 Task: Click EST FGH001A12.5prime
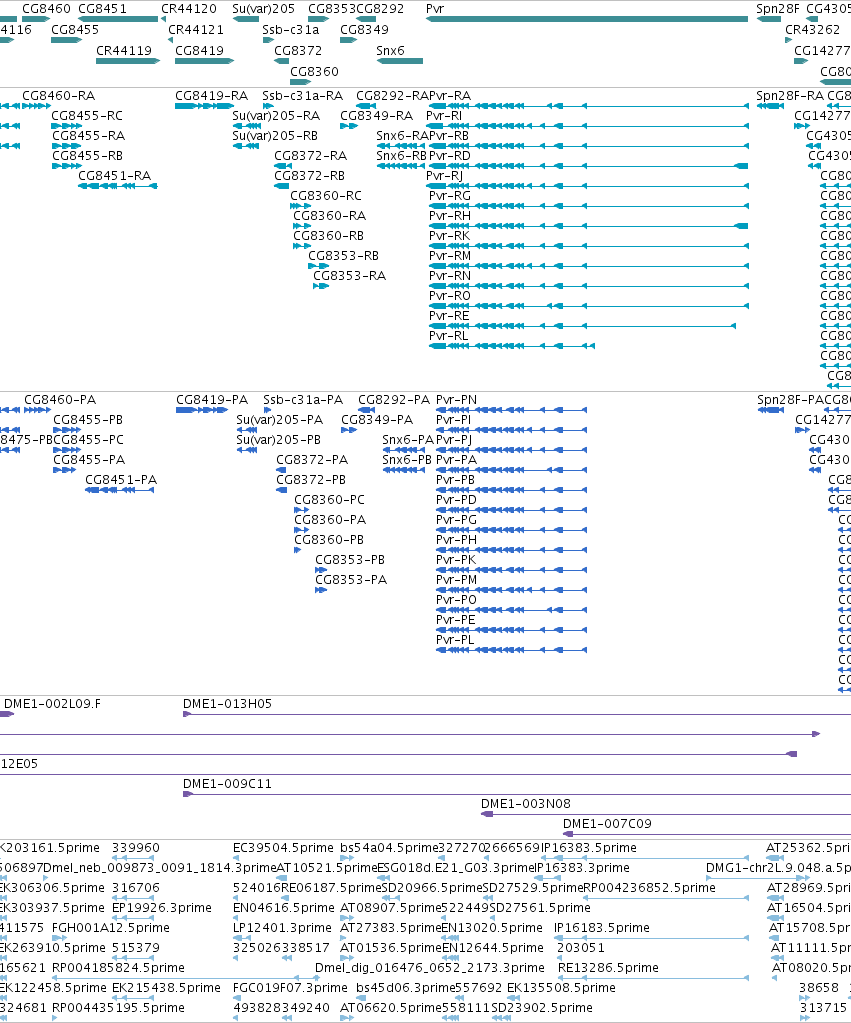pyautogui.click(x=111, y=928)
